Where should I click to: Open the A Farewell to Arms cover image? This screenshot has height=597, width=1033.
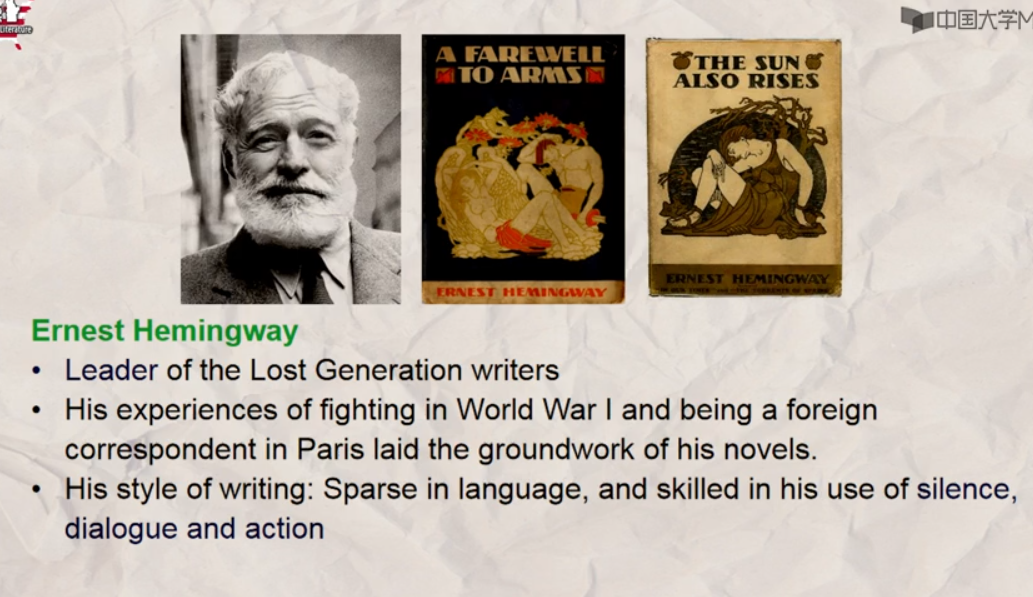523,169
